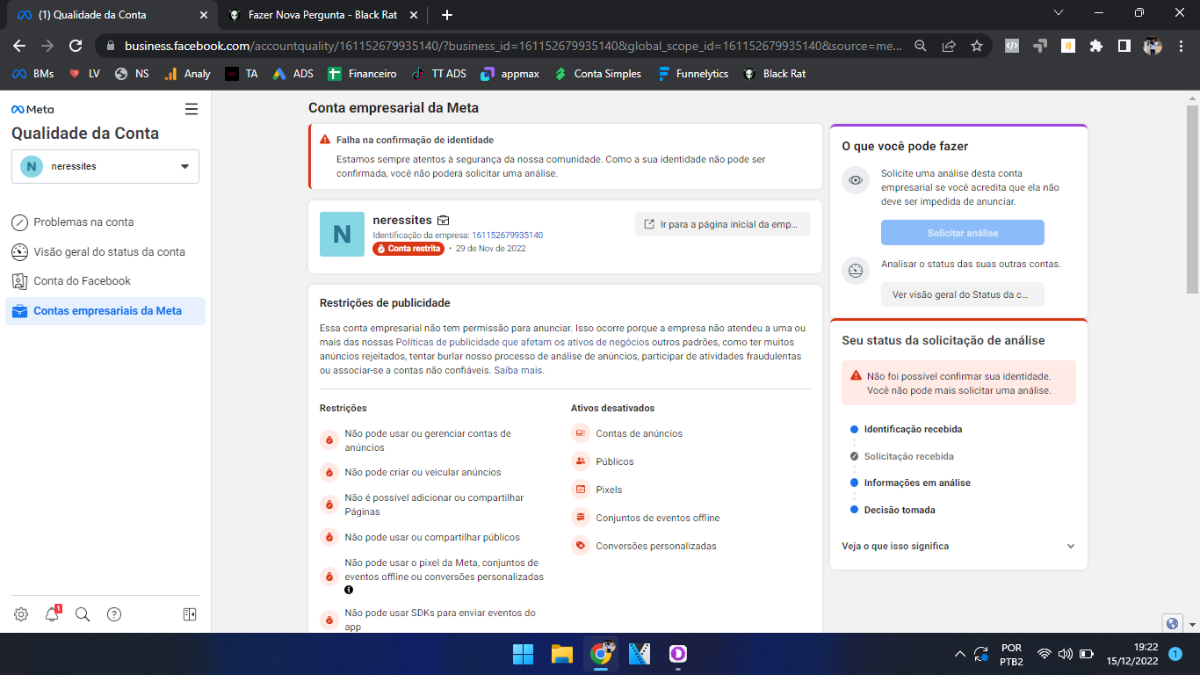Click the Meta logo in sidebar

[33, 109]
